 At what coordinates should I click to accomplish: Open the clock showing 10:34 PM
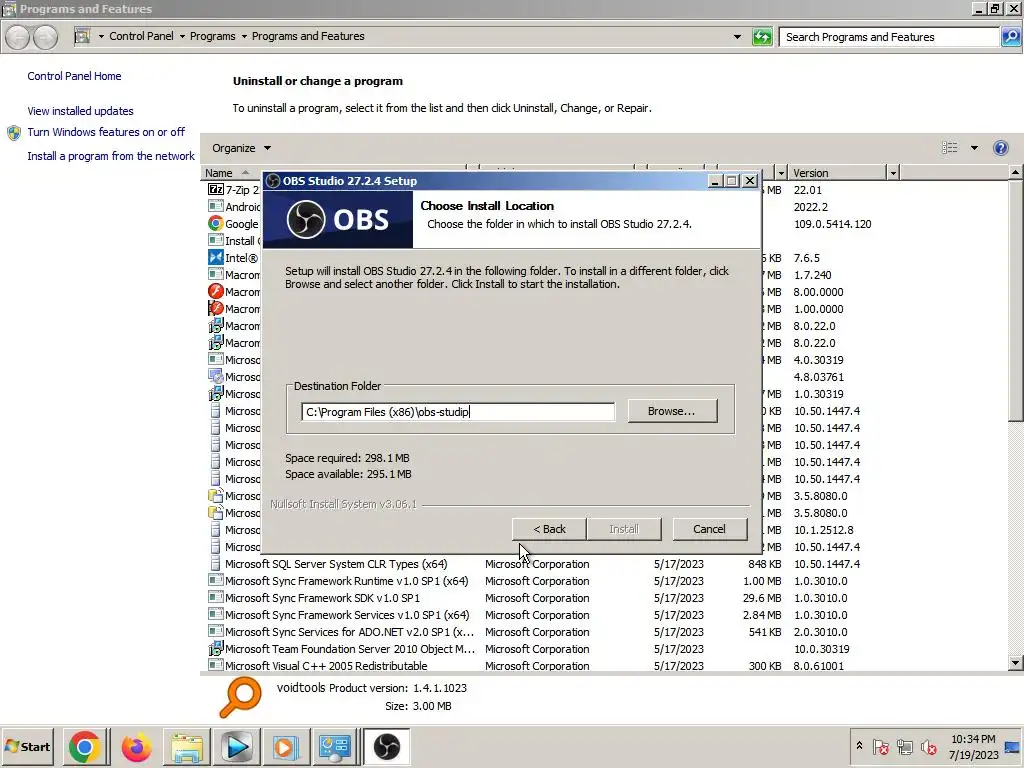click(973, 747)
